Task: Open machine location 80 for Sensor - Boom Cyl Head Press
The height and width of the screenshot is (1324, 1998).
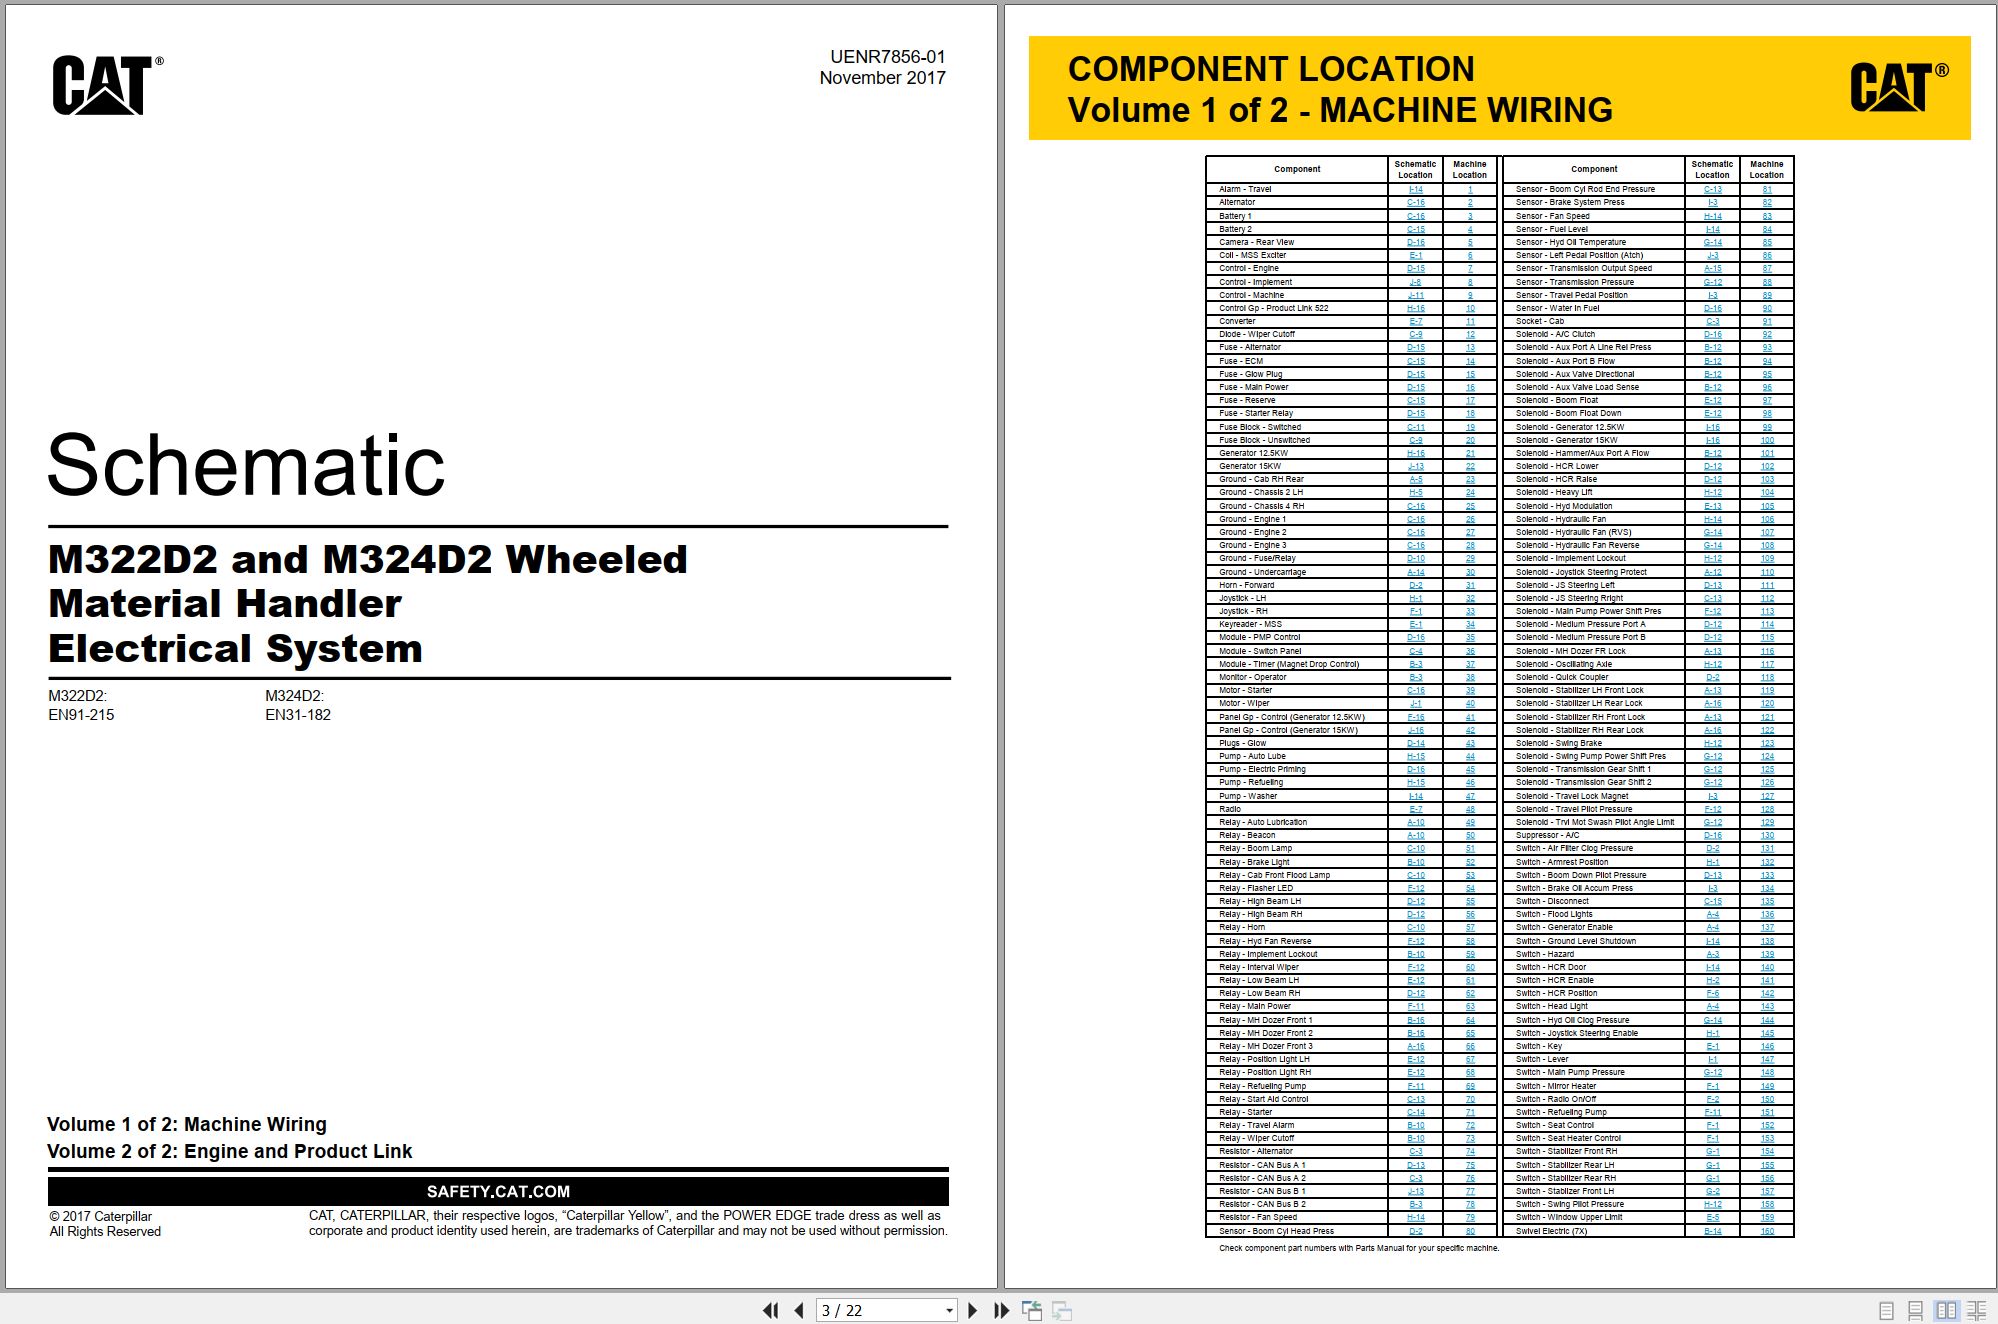Action: (x=1469, y=1231)
